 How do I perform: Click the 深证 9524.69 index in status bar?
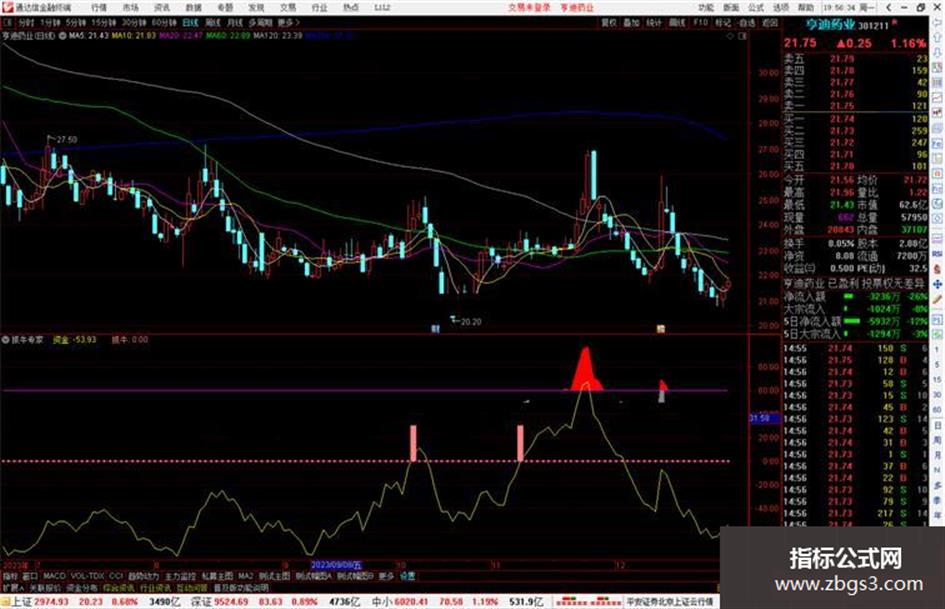coord(218,602)
